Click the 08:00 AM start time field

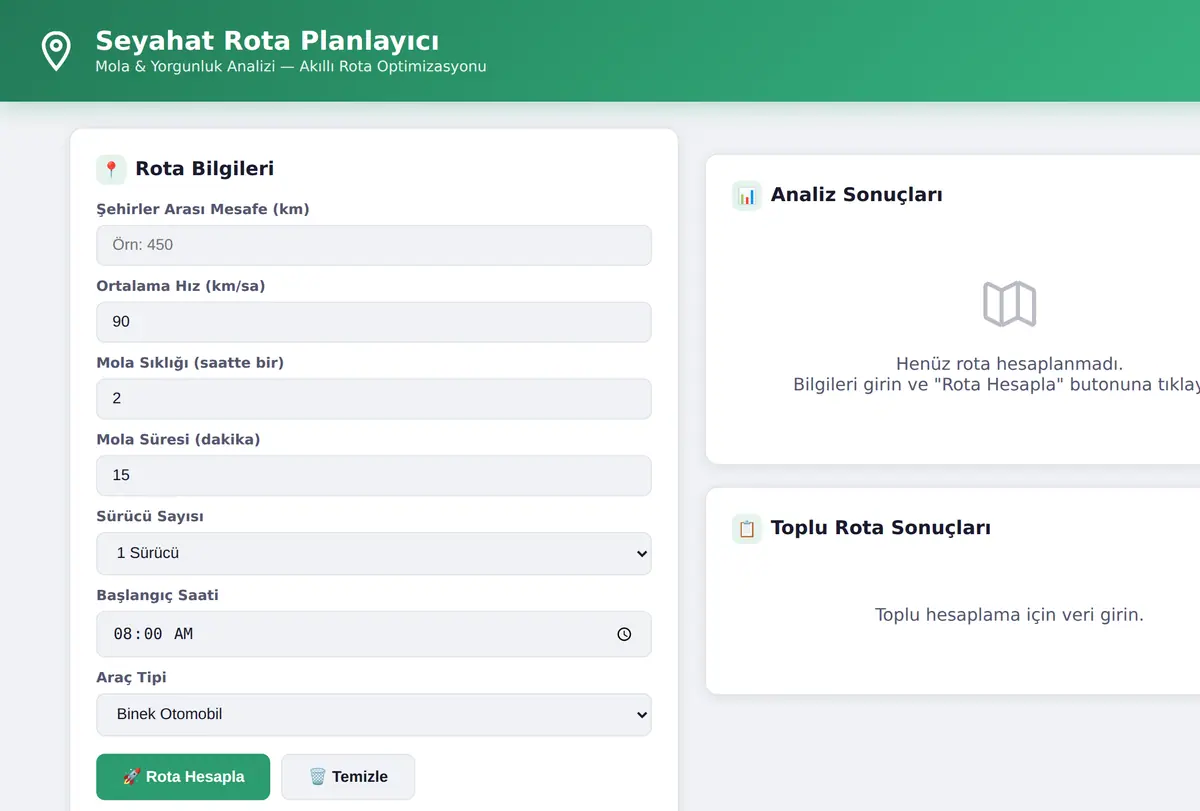click(x=374, y=634)
